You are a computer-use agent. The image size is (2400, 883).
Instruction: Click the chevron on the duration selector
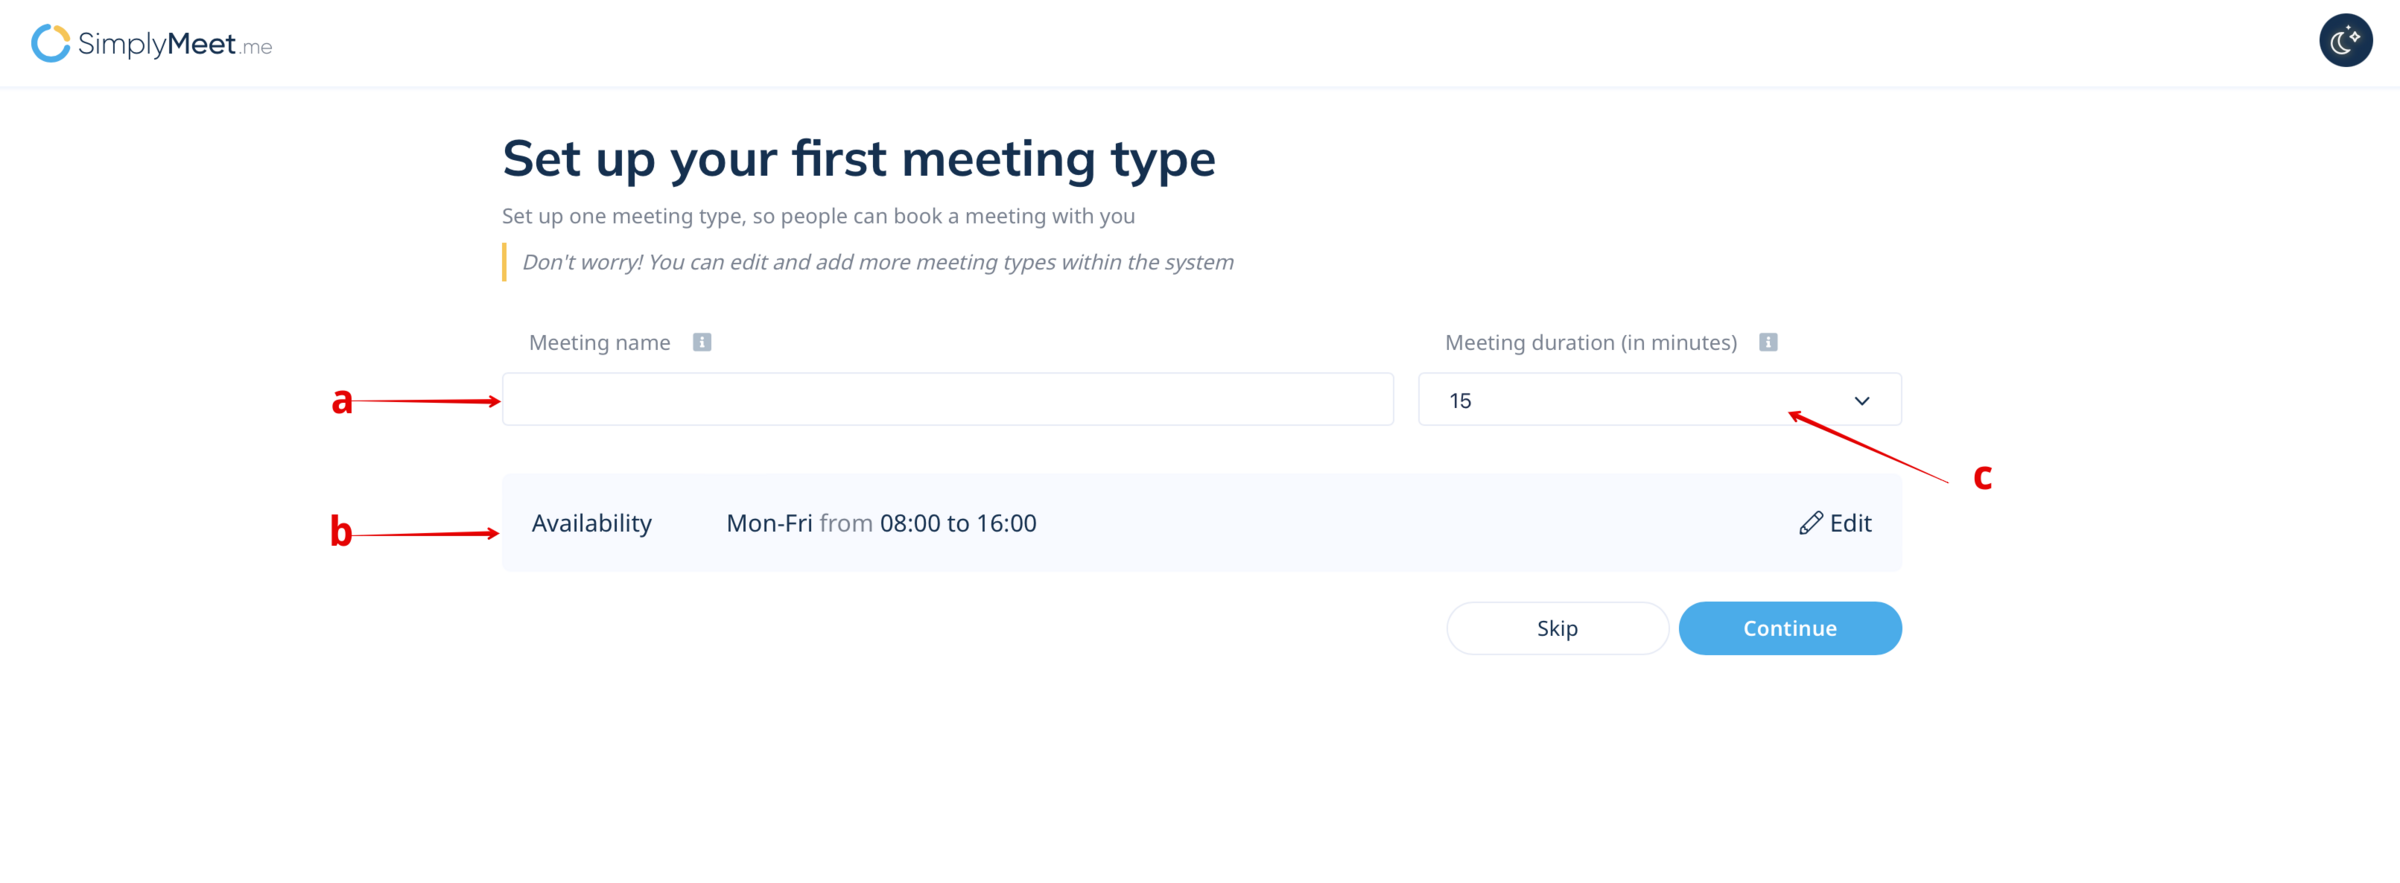(x=1862, y=399)
